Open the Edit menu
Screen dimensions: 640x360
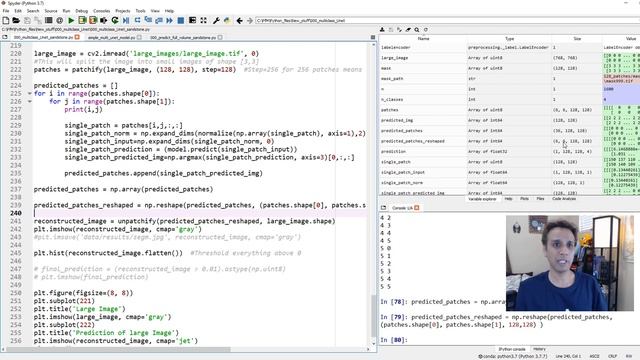[x=18, y=11]
